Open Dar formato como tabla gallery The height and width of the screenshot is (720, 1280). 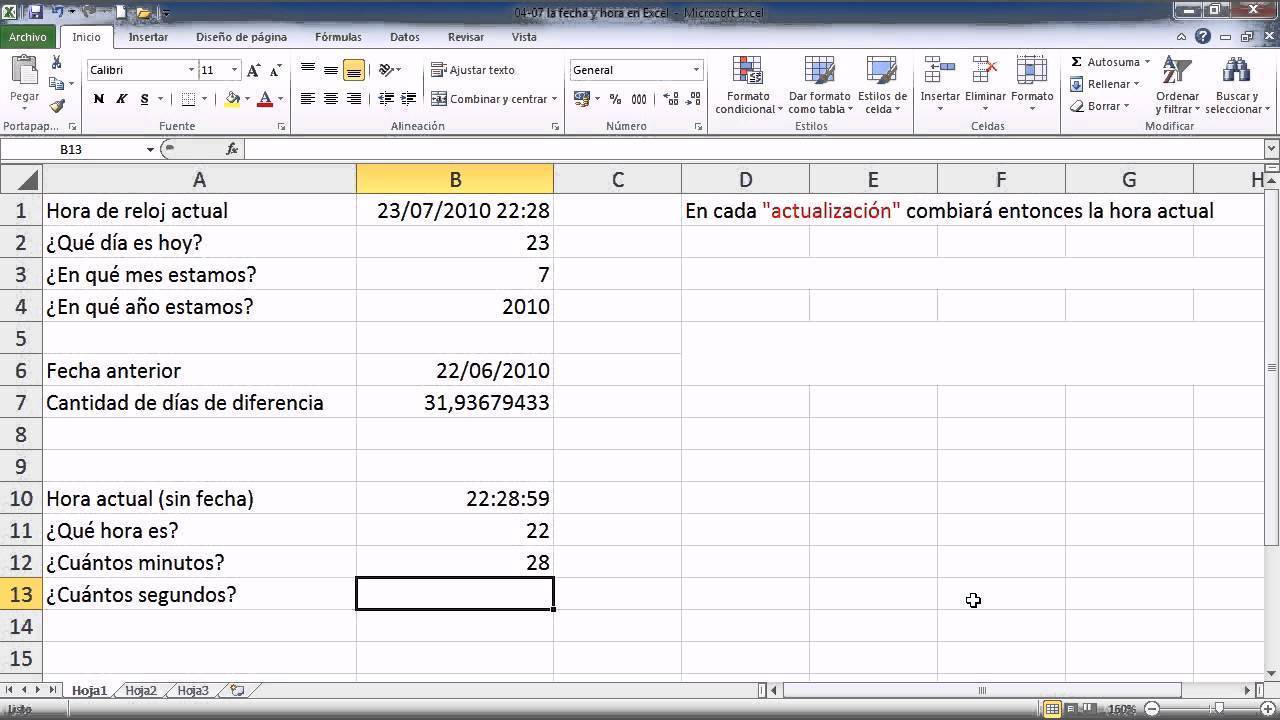[x=820, y=86]
